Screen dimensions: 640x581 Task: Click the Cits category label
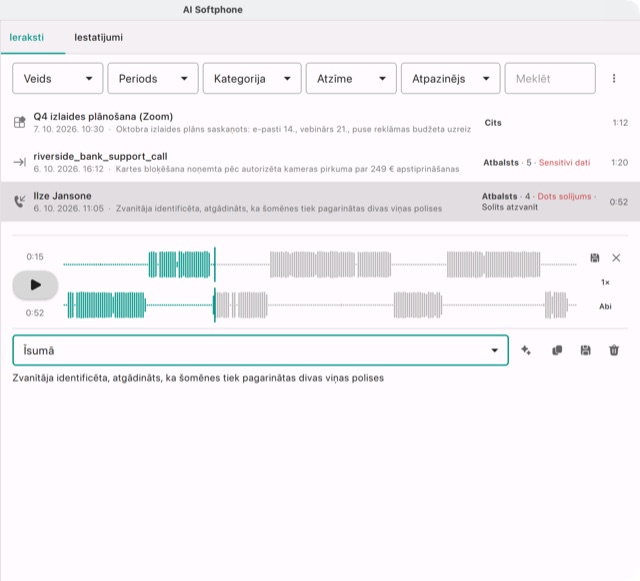493,123
